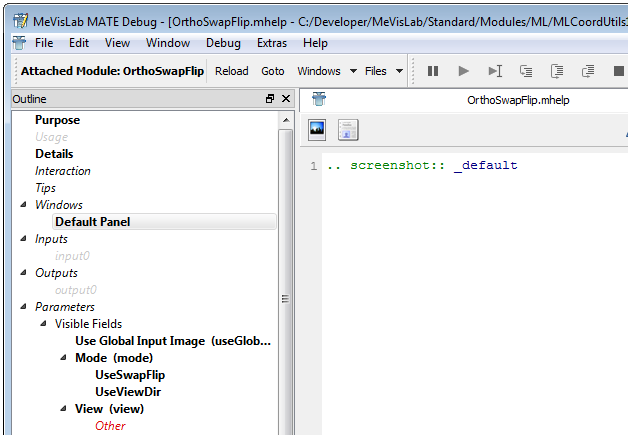Click the Step Out debug icon

tap(588, 71)
